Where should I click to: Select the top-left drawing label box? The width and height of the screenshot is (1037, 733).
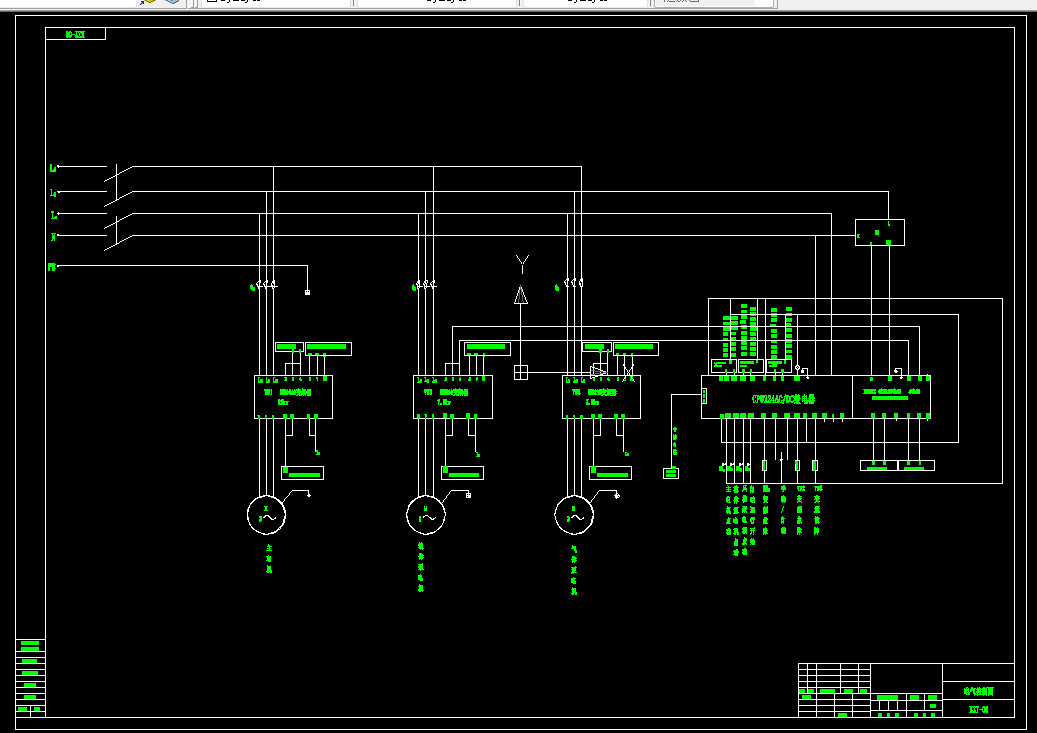point(75,34)
